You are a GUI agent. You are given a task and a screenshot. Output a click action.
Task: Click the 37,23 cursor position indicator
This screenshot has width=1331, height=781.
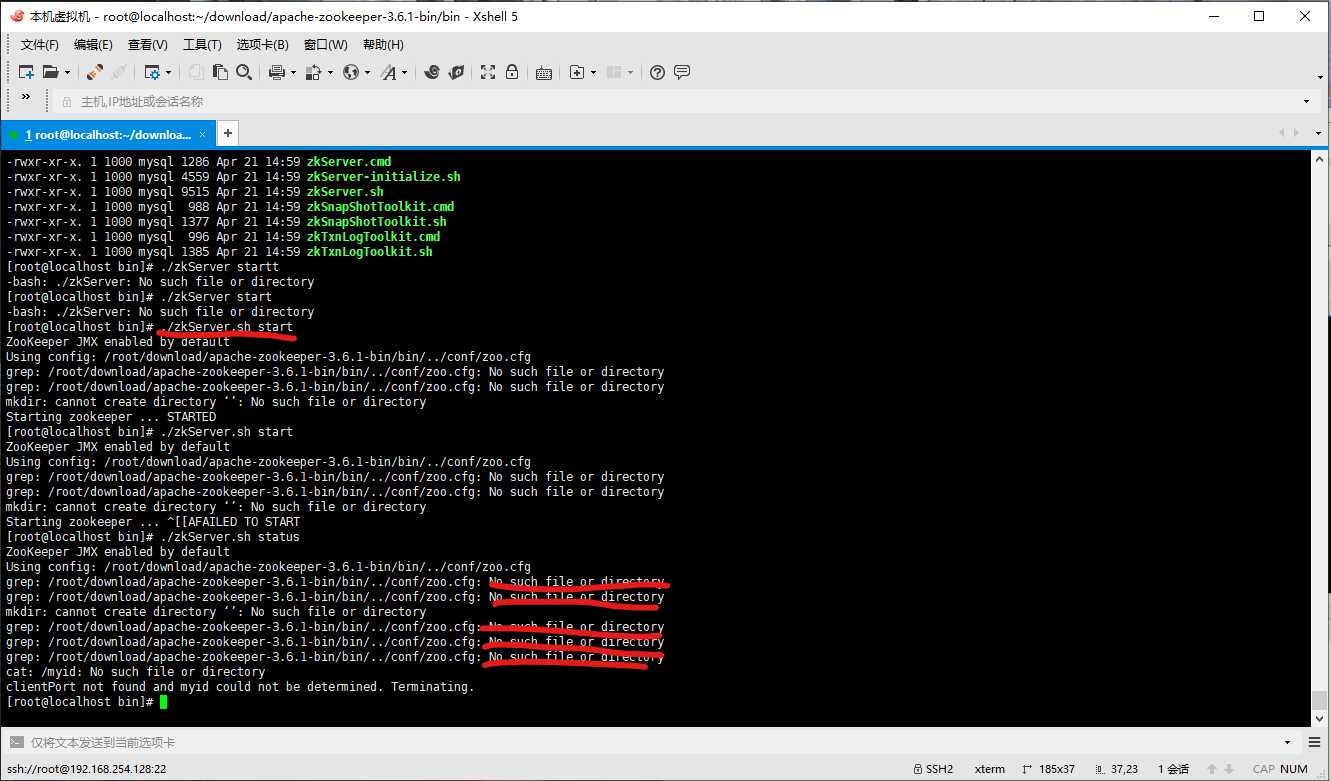1115,769
